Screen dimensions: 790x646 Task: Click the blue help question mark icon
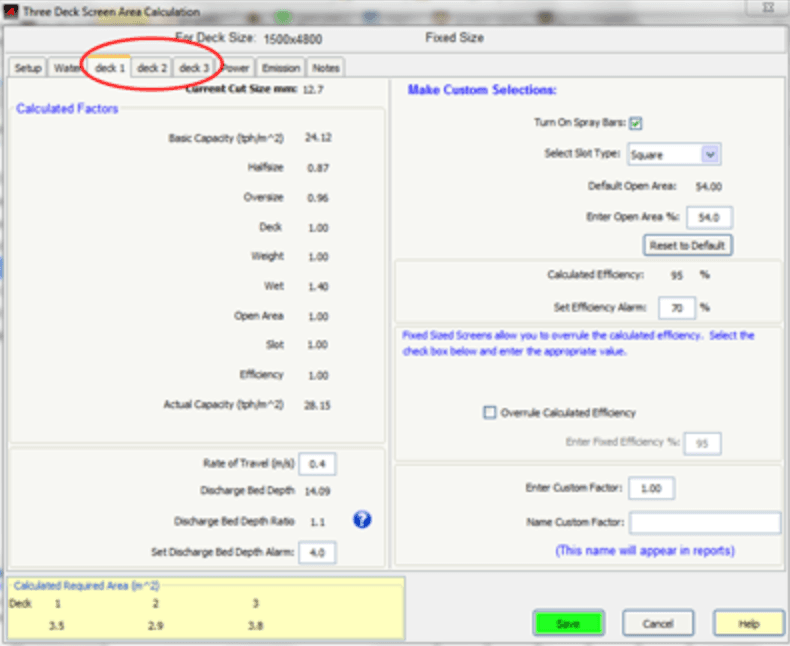(x=362, y=520)
